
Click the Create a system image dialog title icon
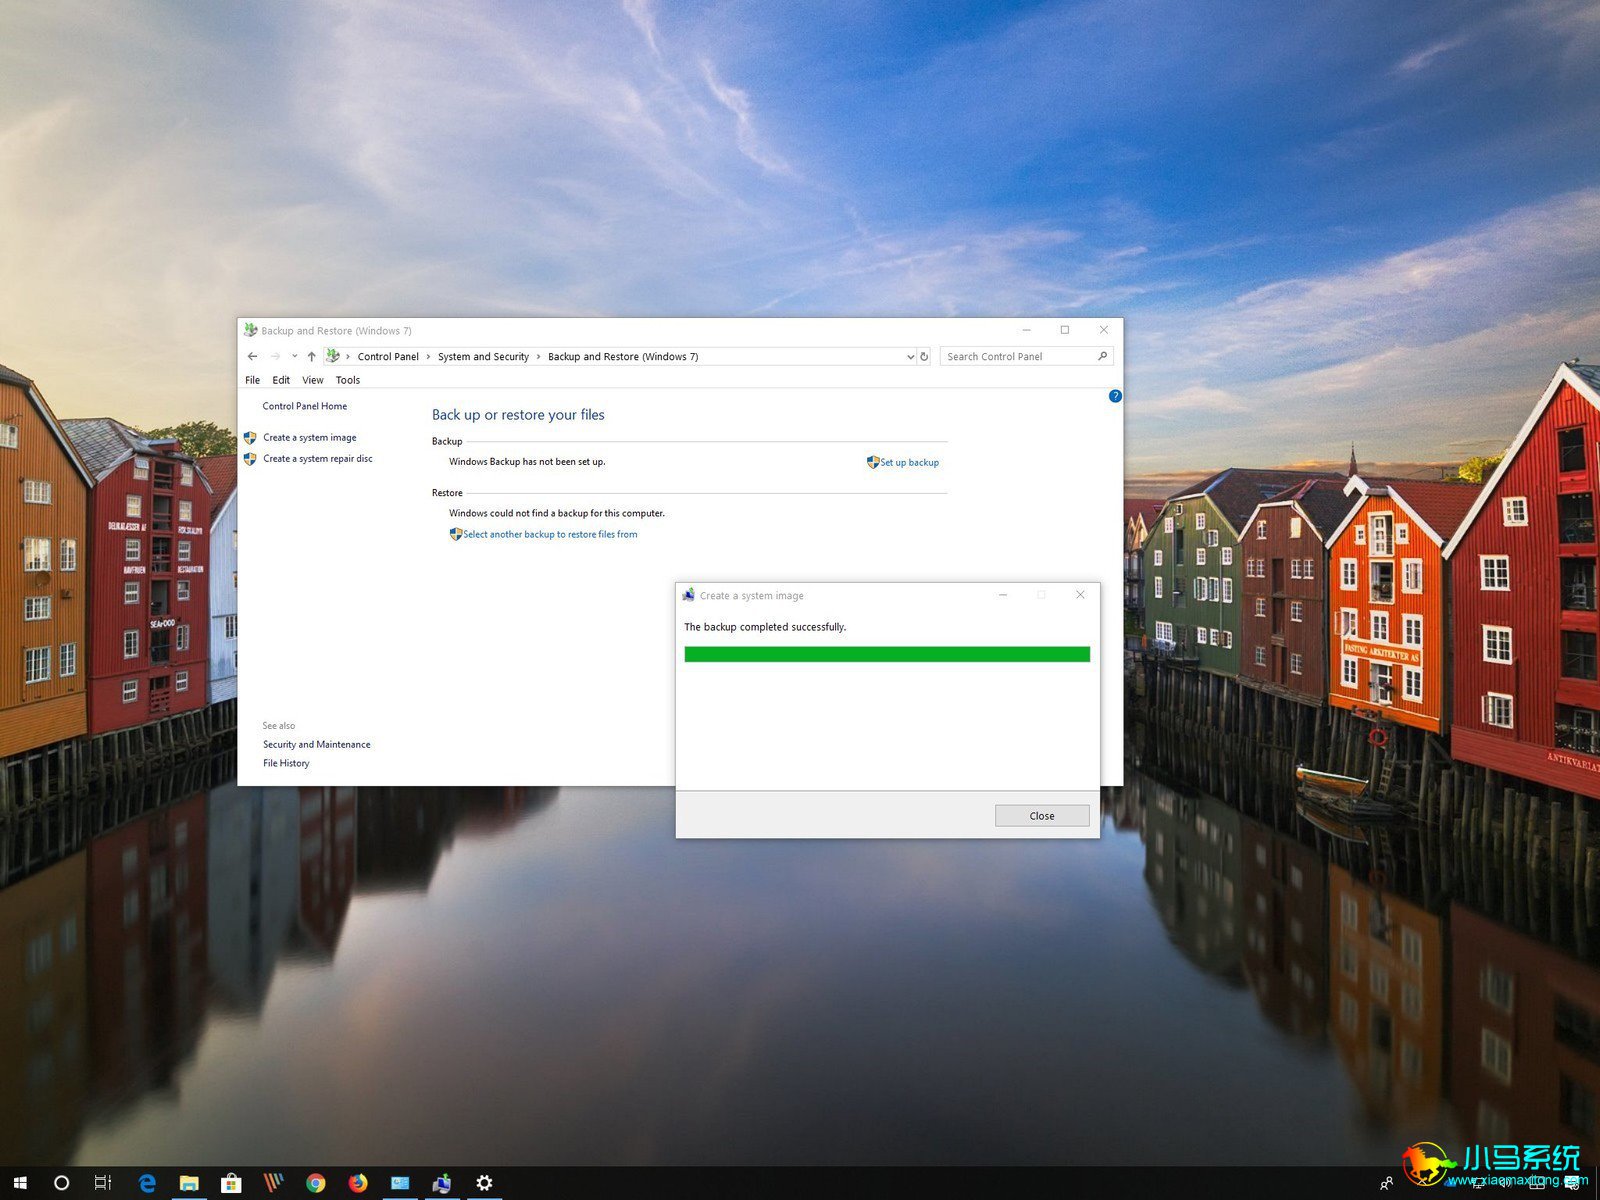point(688,595)
